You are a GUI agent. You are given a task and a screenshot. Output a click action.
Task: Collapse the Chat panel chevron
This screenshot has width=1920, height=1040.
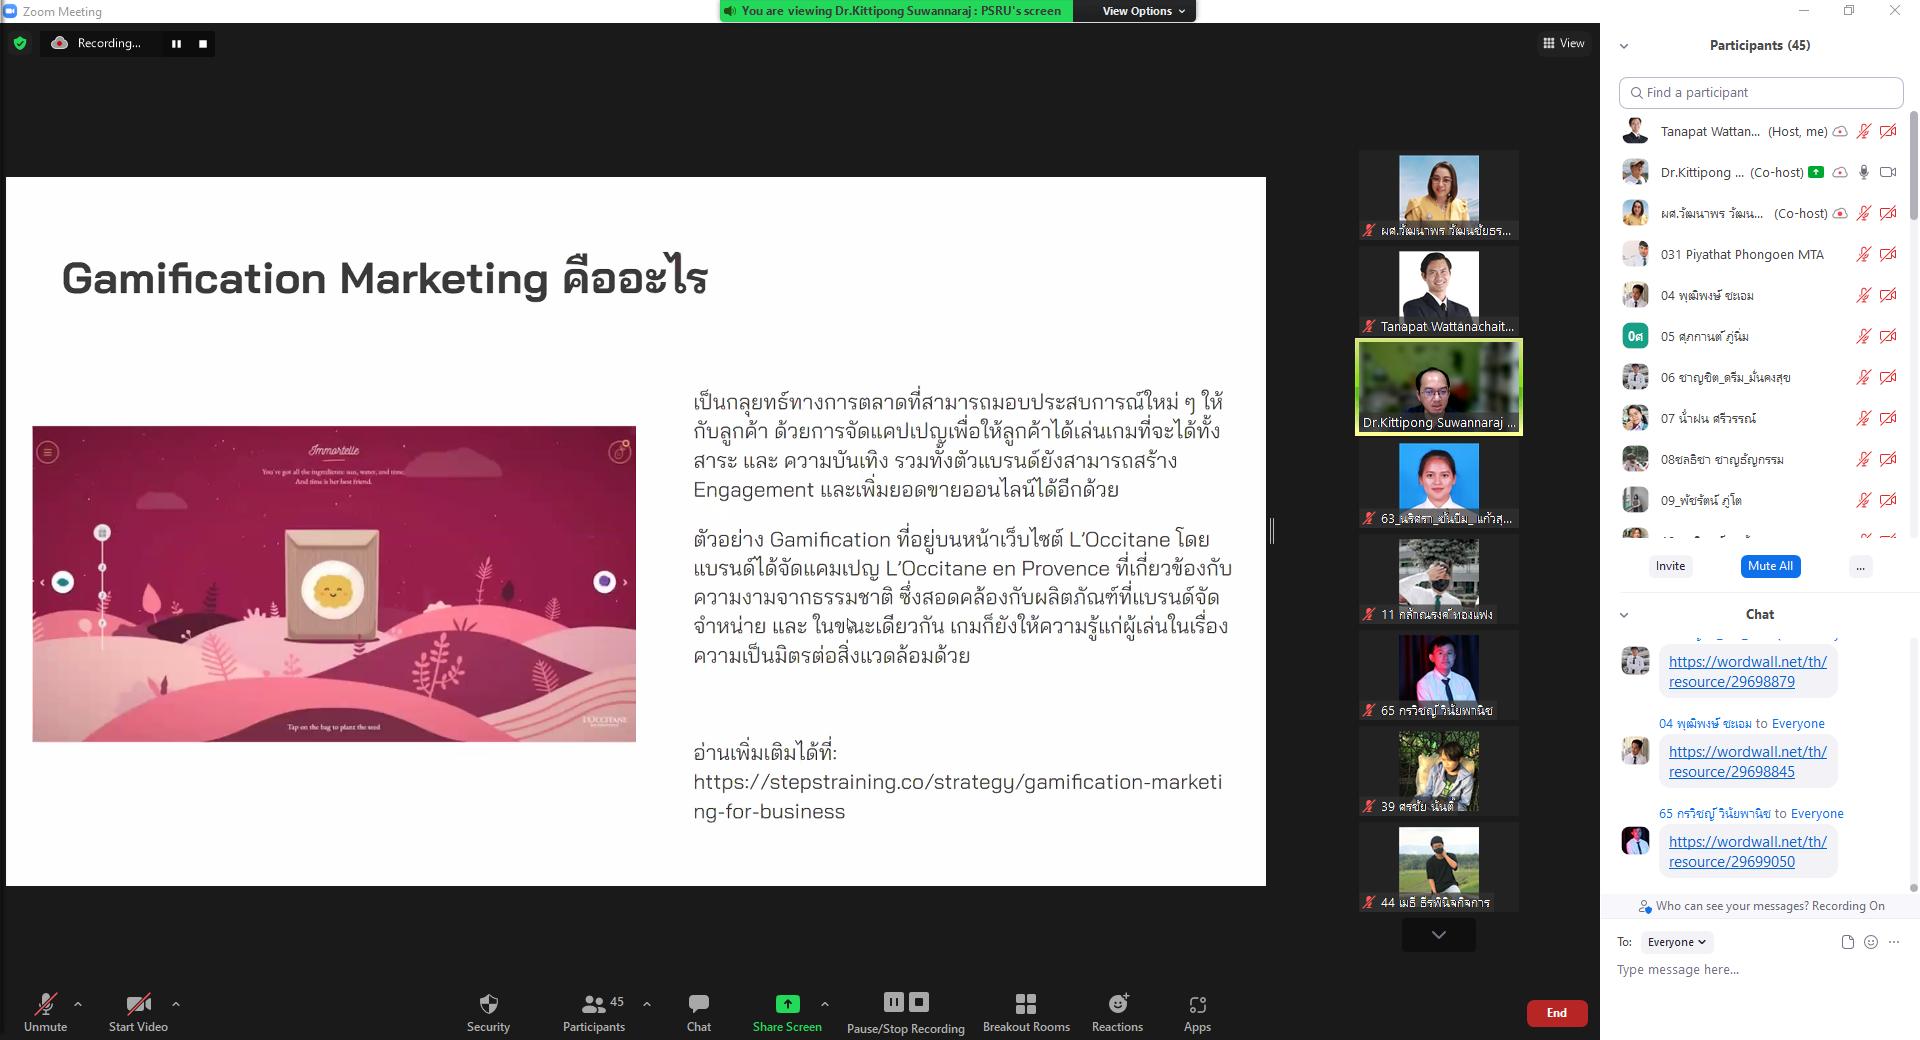[1624, 615]
